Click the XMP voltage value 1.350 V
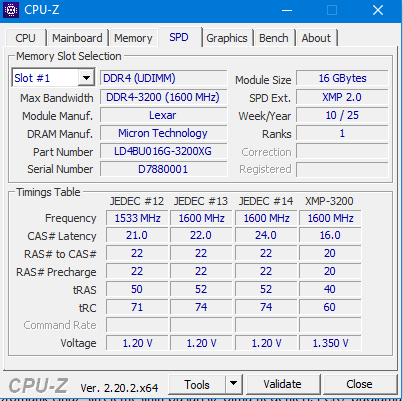The width and height of the screenshot is (403, 401). click(330, 343)
